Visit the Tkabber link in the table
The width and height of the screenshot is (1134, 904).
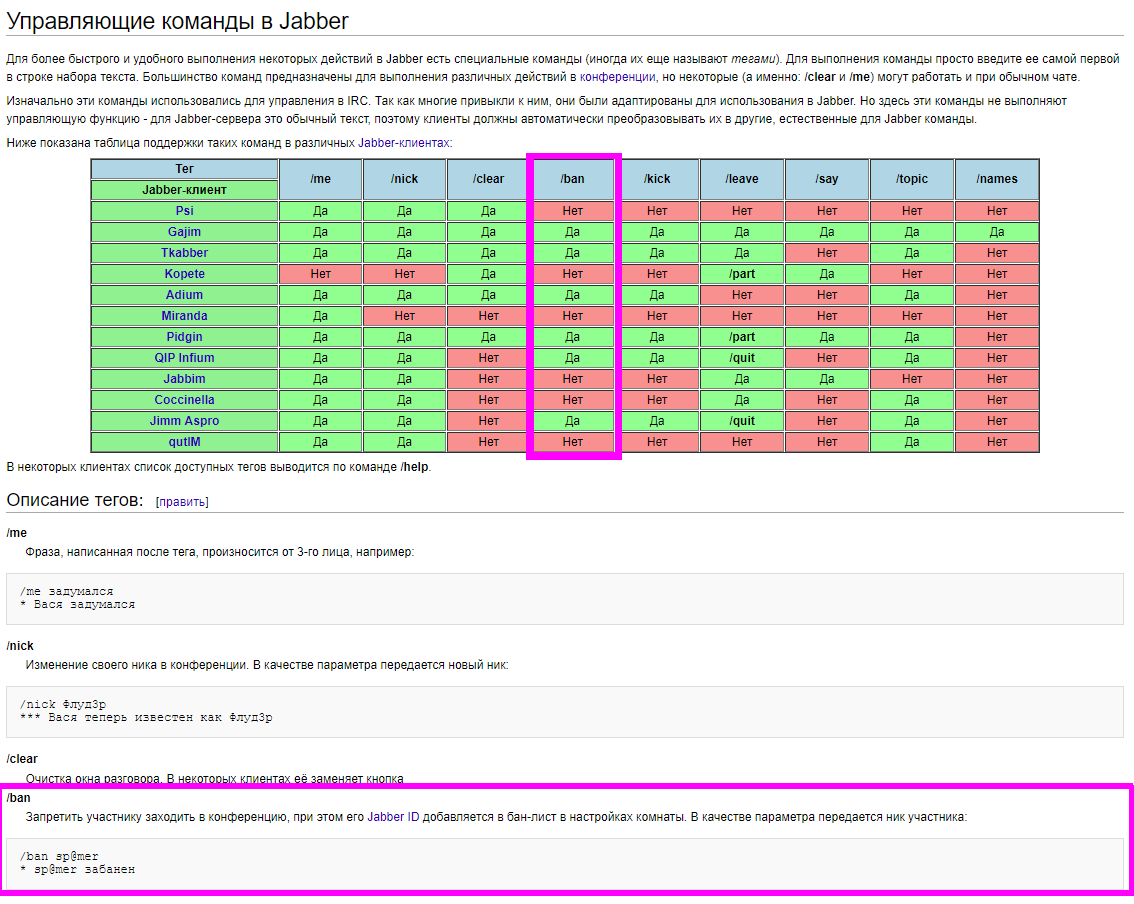click(x=184, y=252)
